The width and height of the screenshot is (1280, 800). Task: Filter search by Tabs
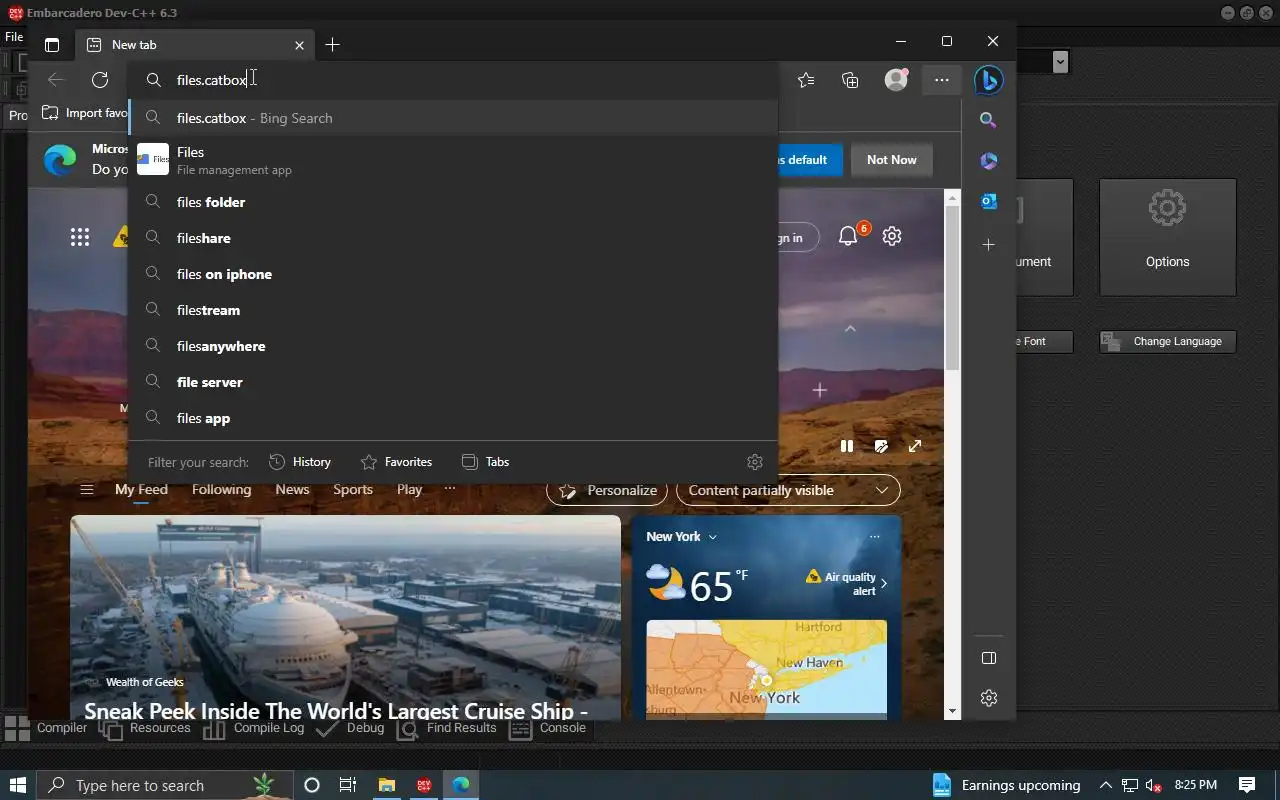click(x=485, y=462)
